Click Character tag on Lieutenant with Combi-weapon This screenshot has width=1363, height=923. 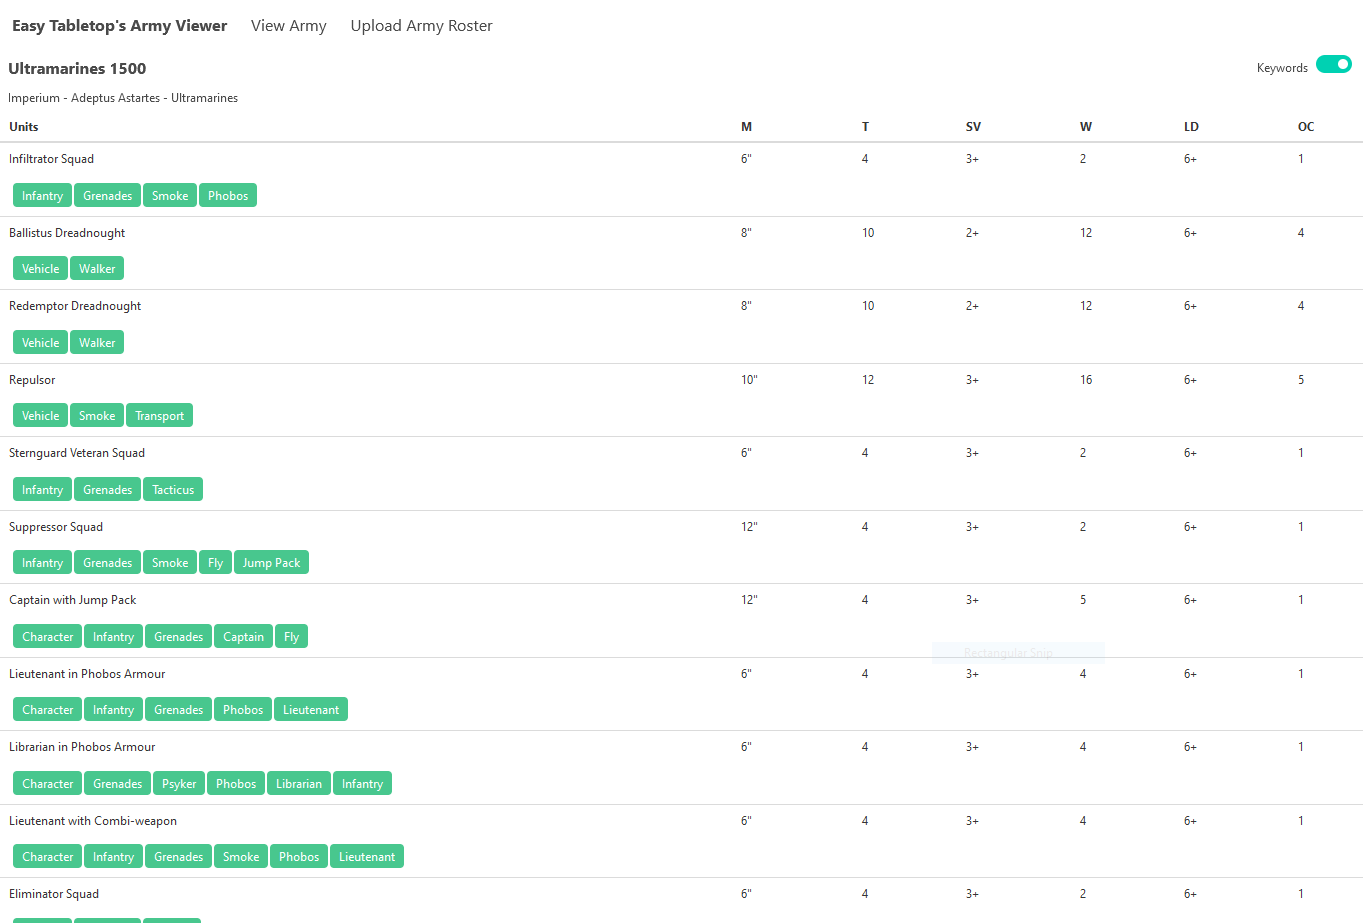click(x=48, y=857)
